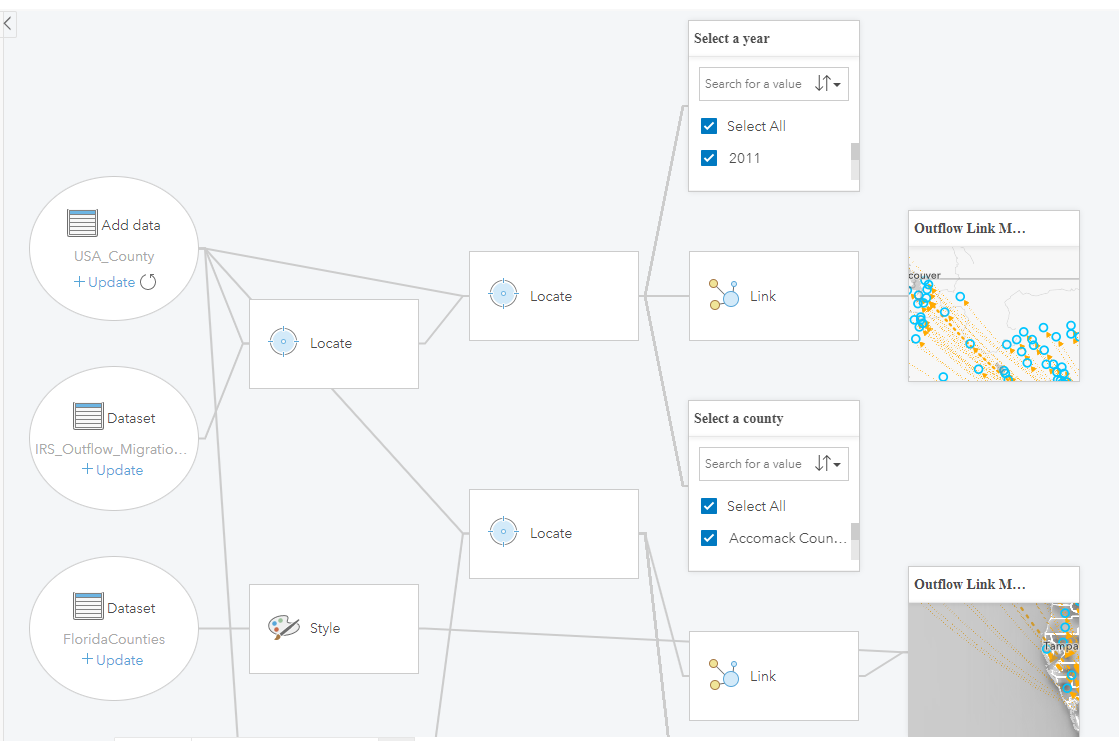Click the IRS_Outflow_Migration dataset icon
The width and height of the screenshot is (1119, 741).
88,417
